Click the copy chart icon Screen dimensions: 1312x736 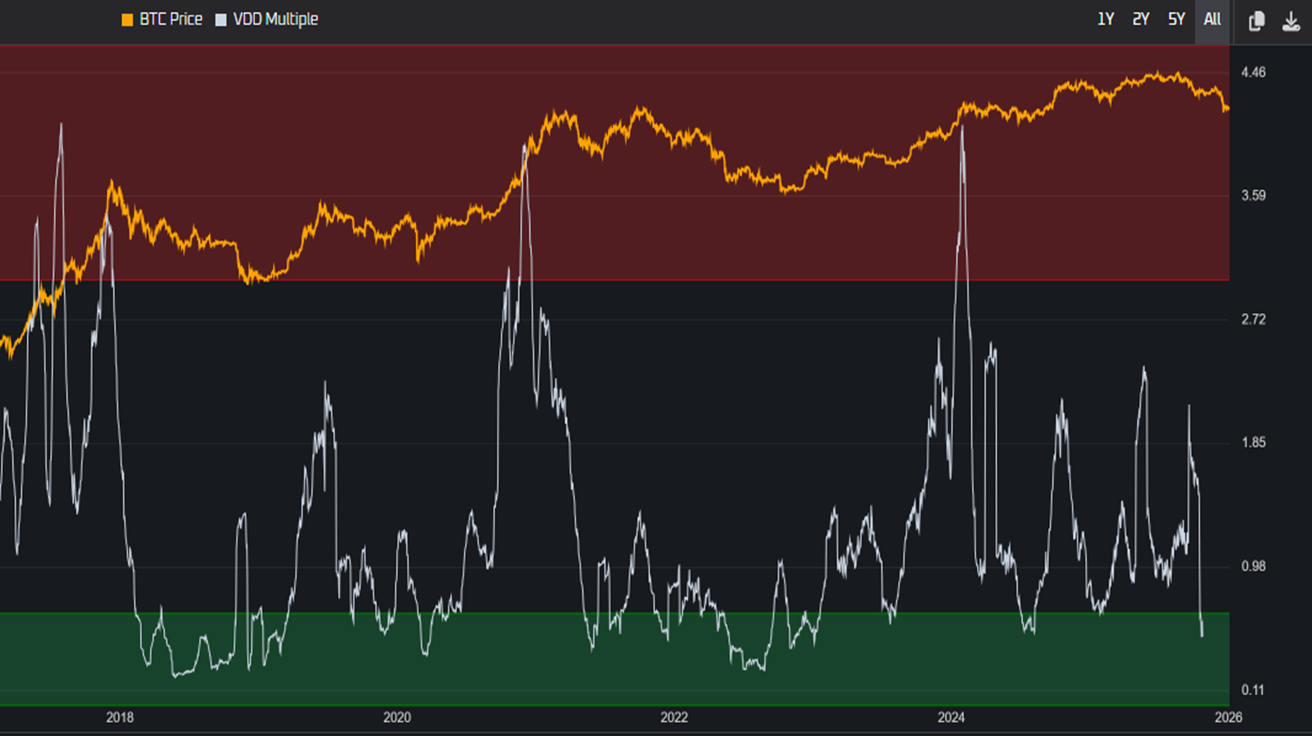click(x=1256, y=19)
